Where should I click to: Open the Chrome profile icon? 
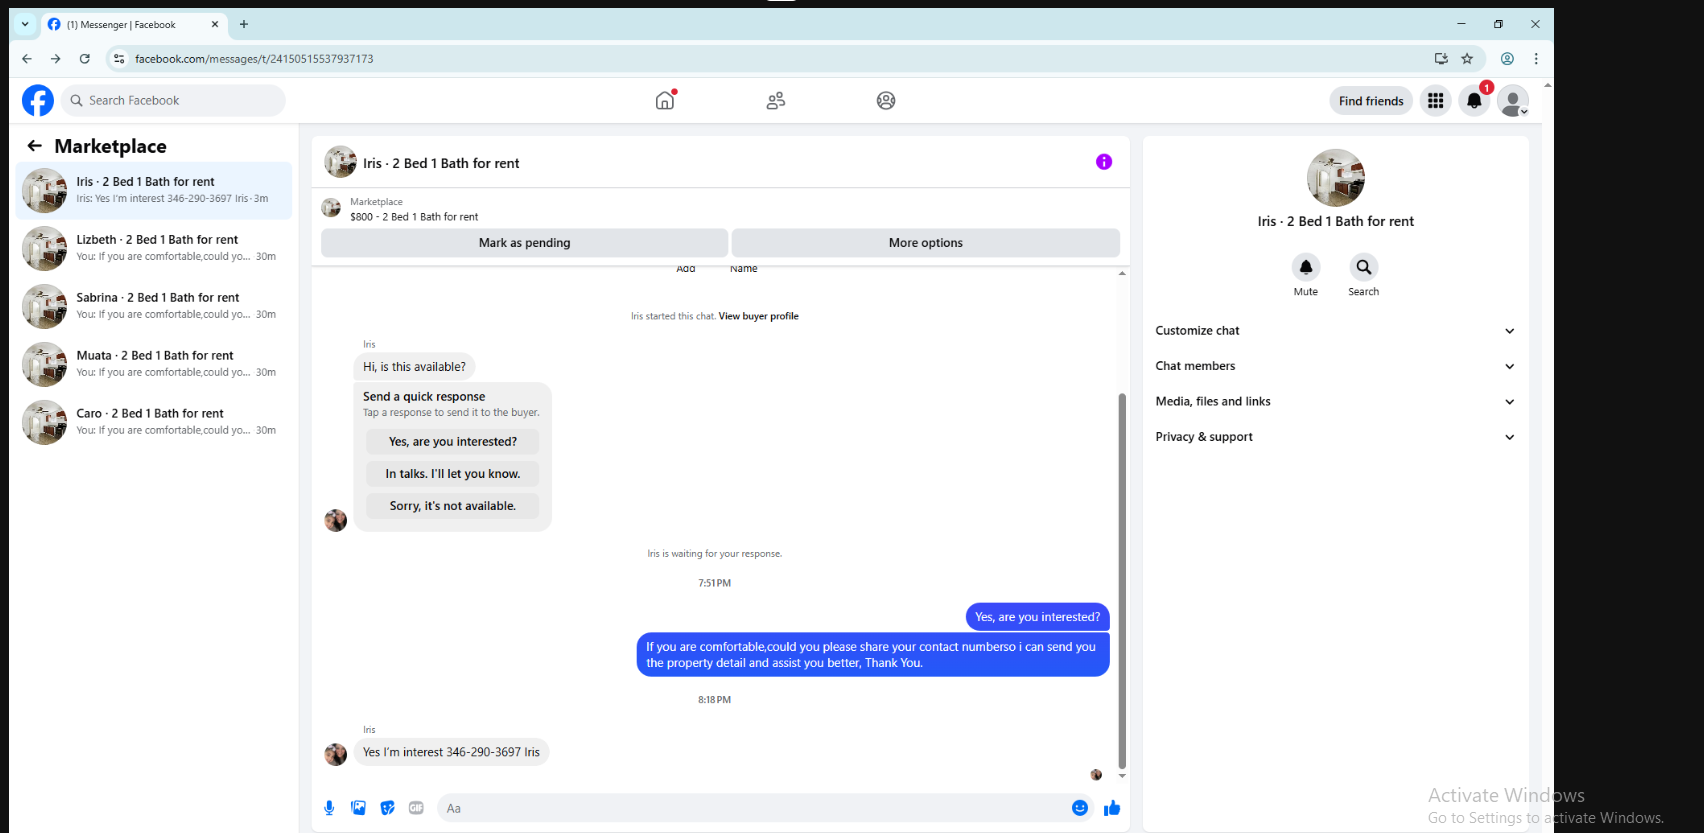(1507, 59)
